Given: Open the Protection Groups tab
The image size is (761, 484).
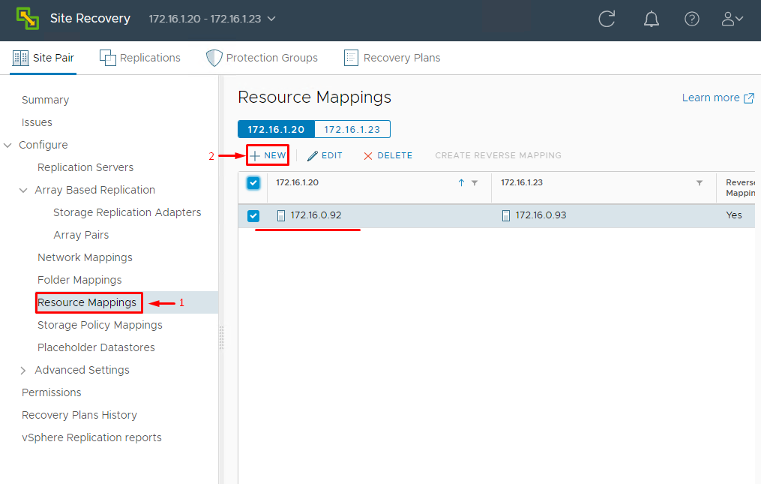Looking at the screenshot, I should 262,58.
